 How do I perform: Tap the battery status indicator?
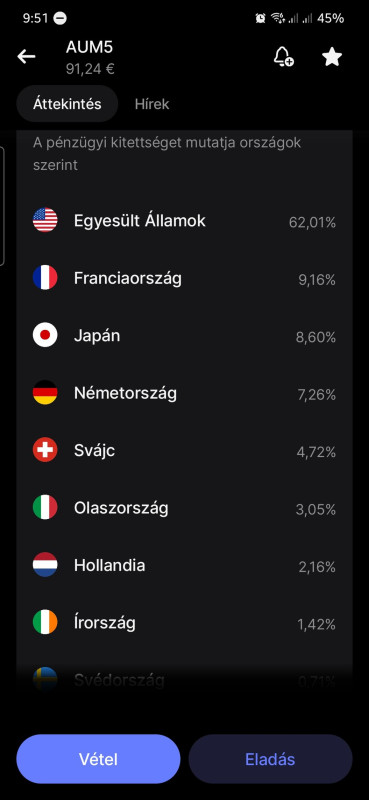click(330, 18)
